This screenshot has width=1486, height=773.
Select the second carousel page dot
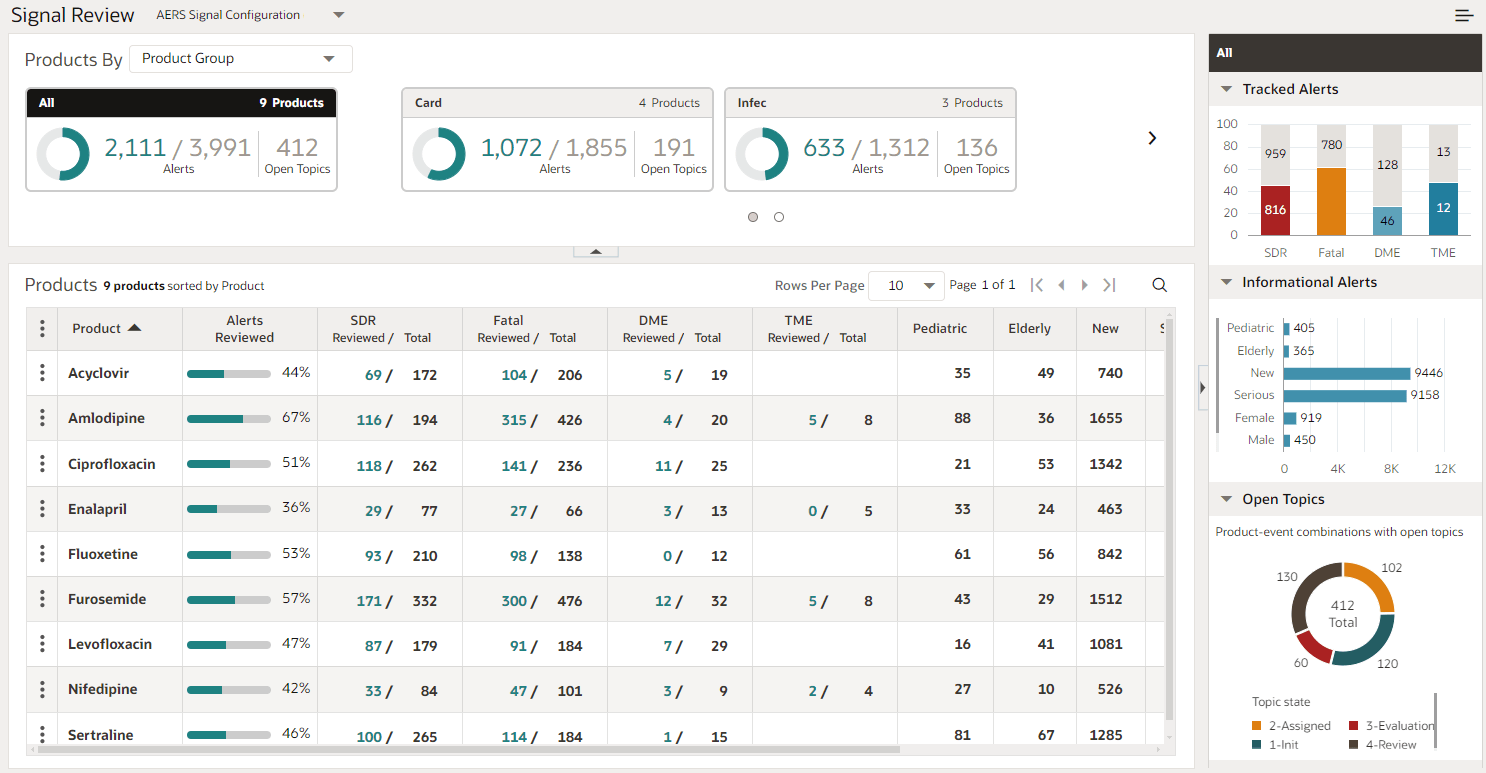pos(779,217)
